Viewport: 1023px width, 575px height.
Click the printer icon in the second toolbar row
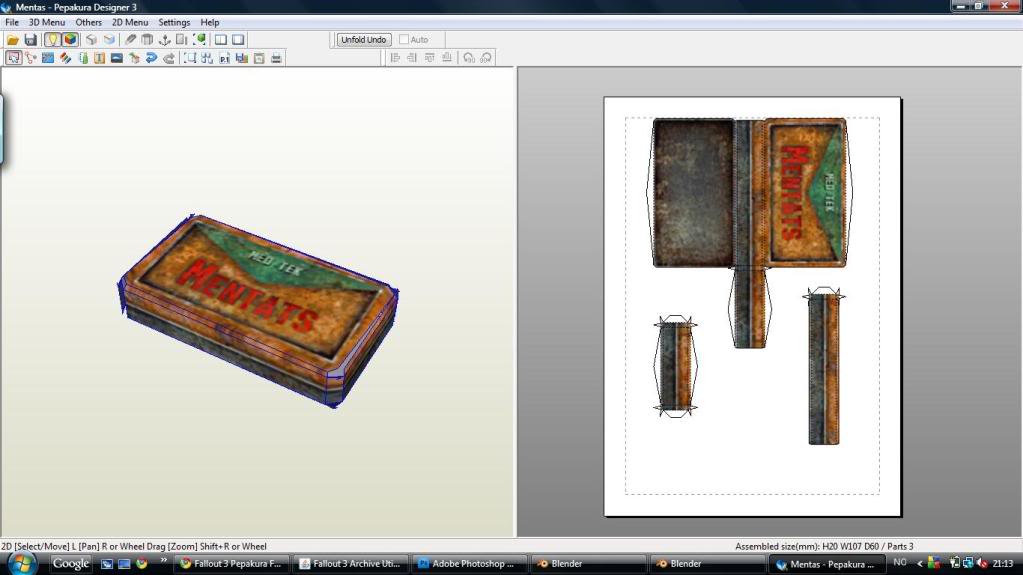276,58
